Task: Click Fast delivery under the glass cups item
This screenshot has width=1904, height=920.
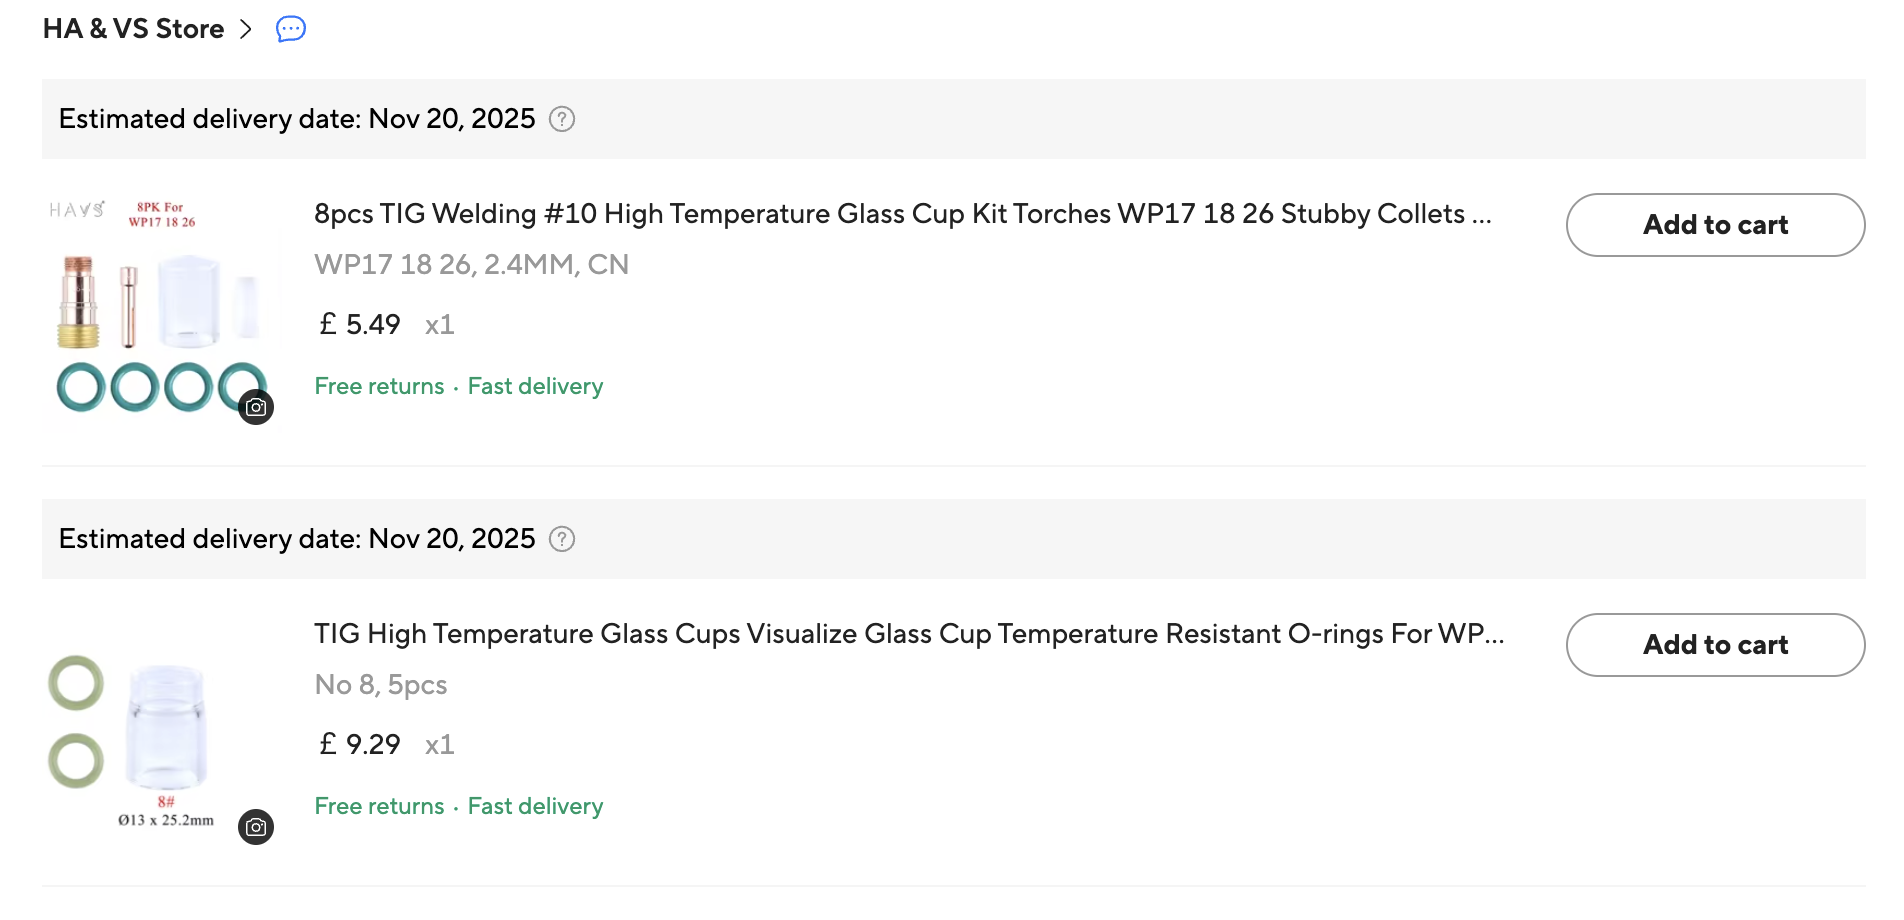Action: point(536,806)
